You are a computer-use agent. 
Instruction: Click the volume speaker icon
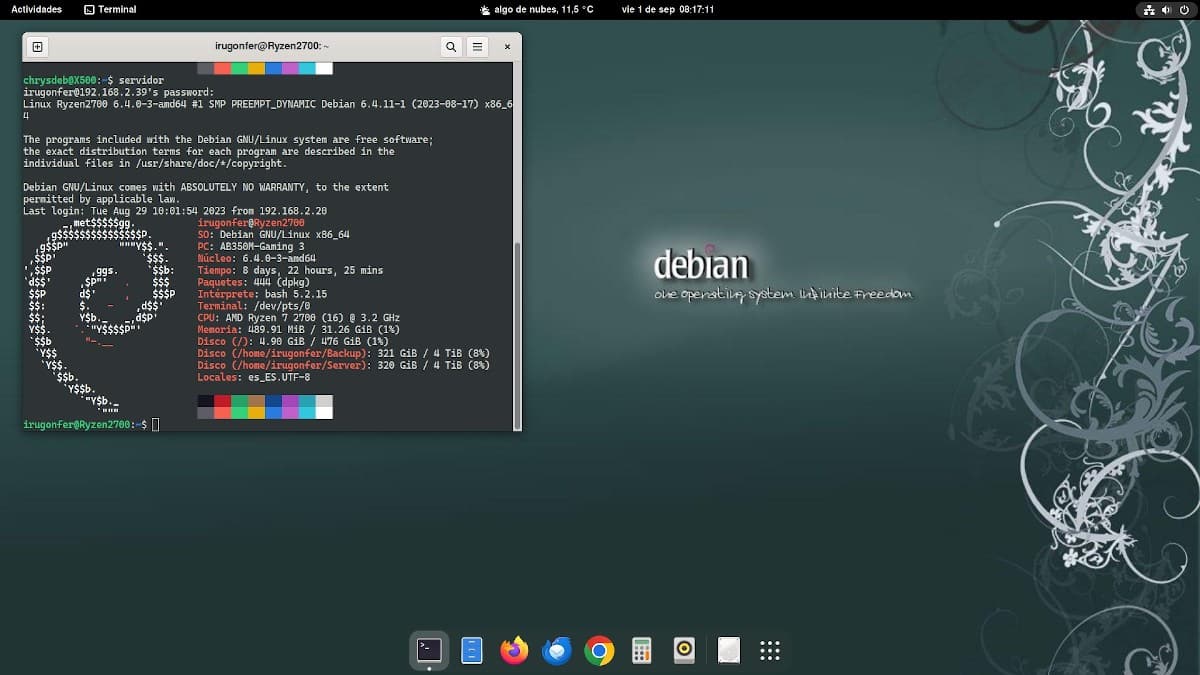click(1168, 9)
